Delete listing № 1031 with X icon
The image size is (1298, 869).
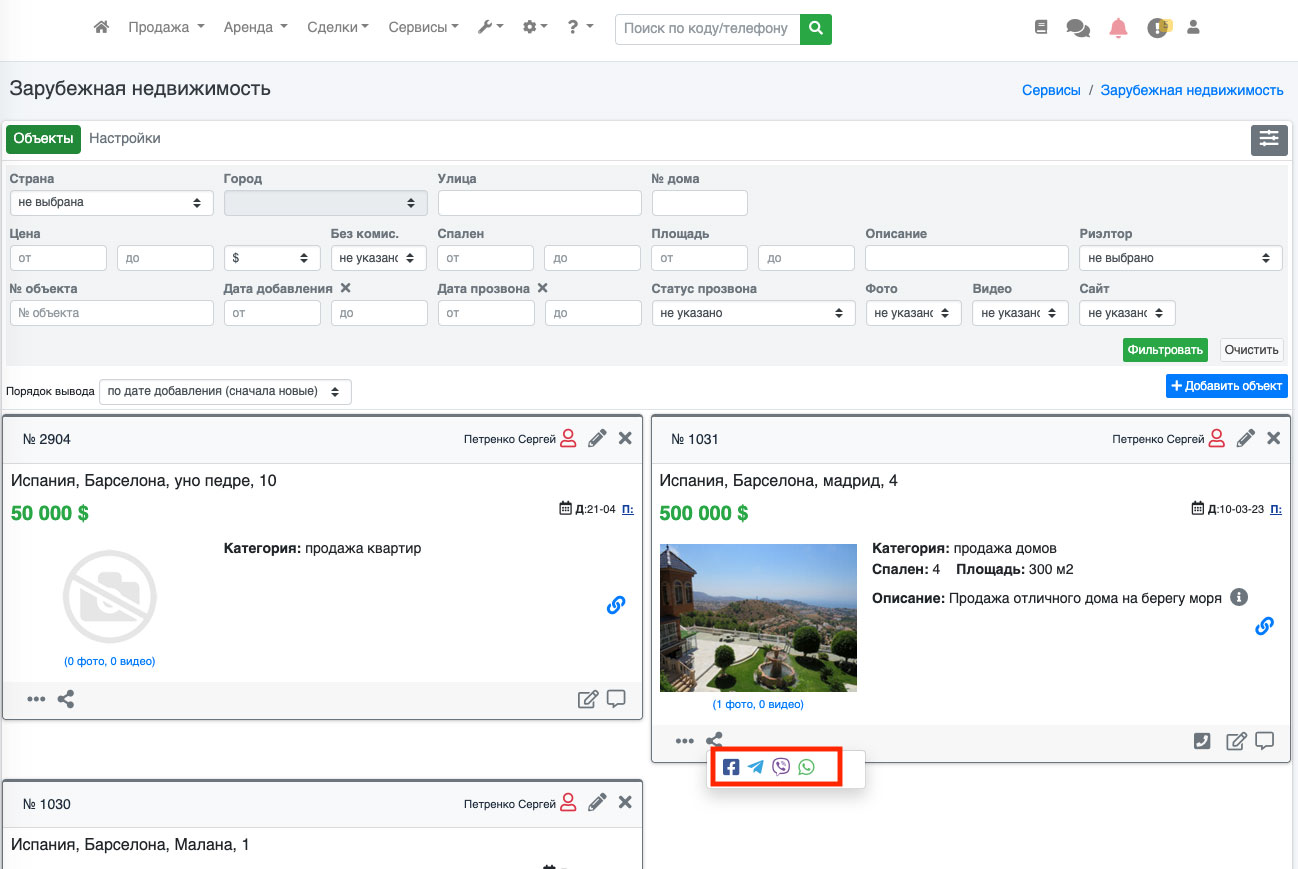(x=1273, y=438)
